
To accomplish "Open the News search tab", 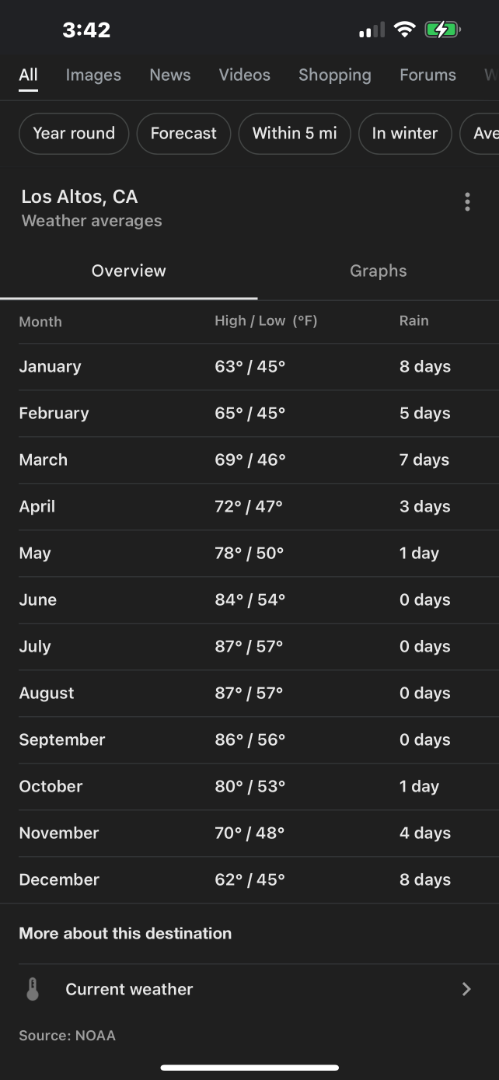I will (x=170, y=75).
